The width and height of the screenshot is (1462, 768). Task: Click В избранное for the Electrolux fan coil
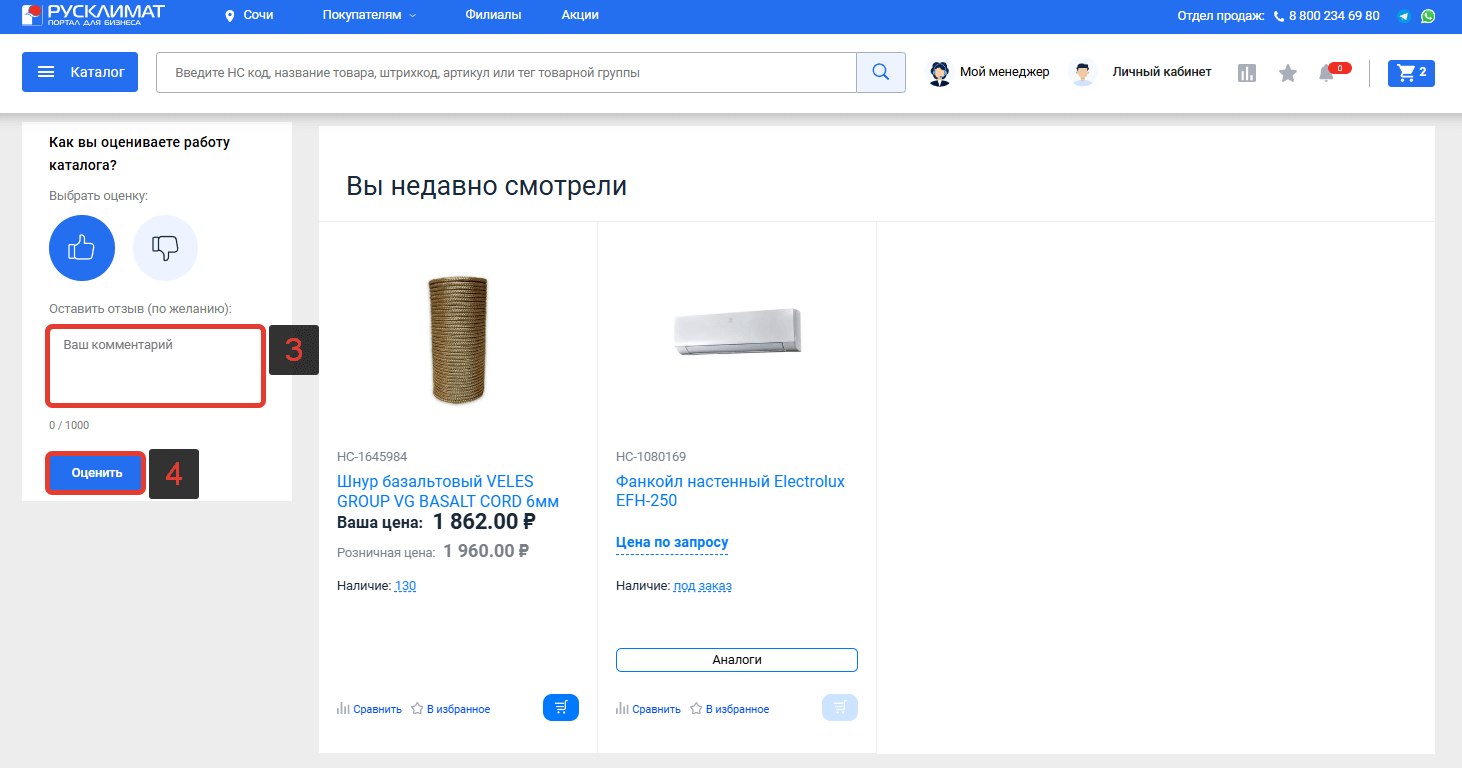(x=729, y=709)
